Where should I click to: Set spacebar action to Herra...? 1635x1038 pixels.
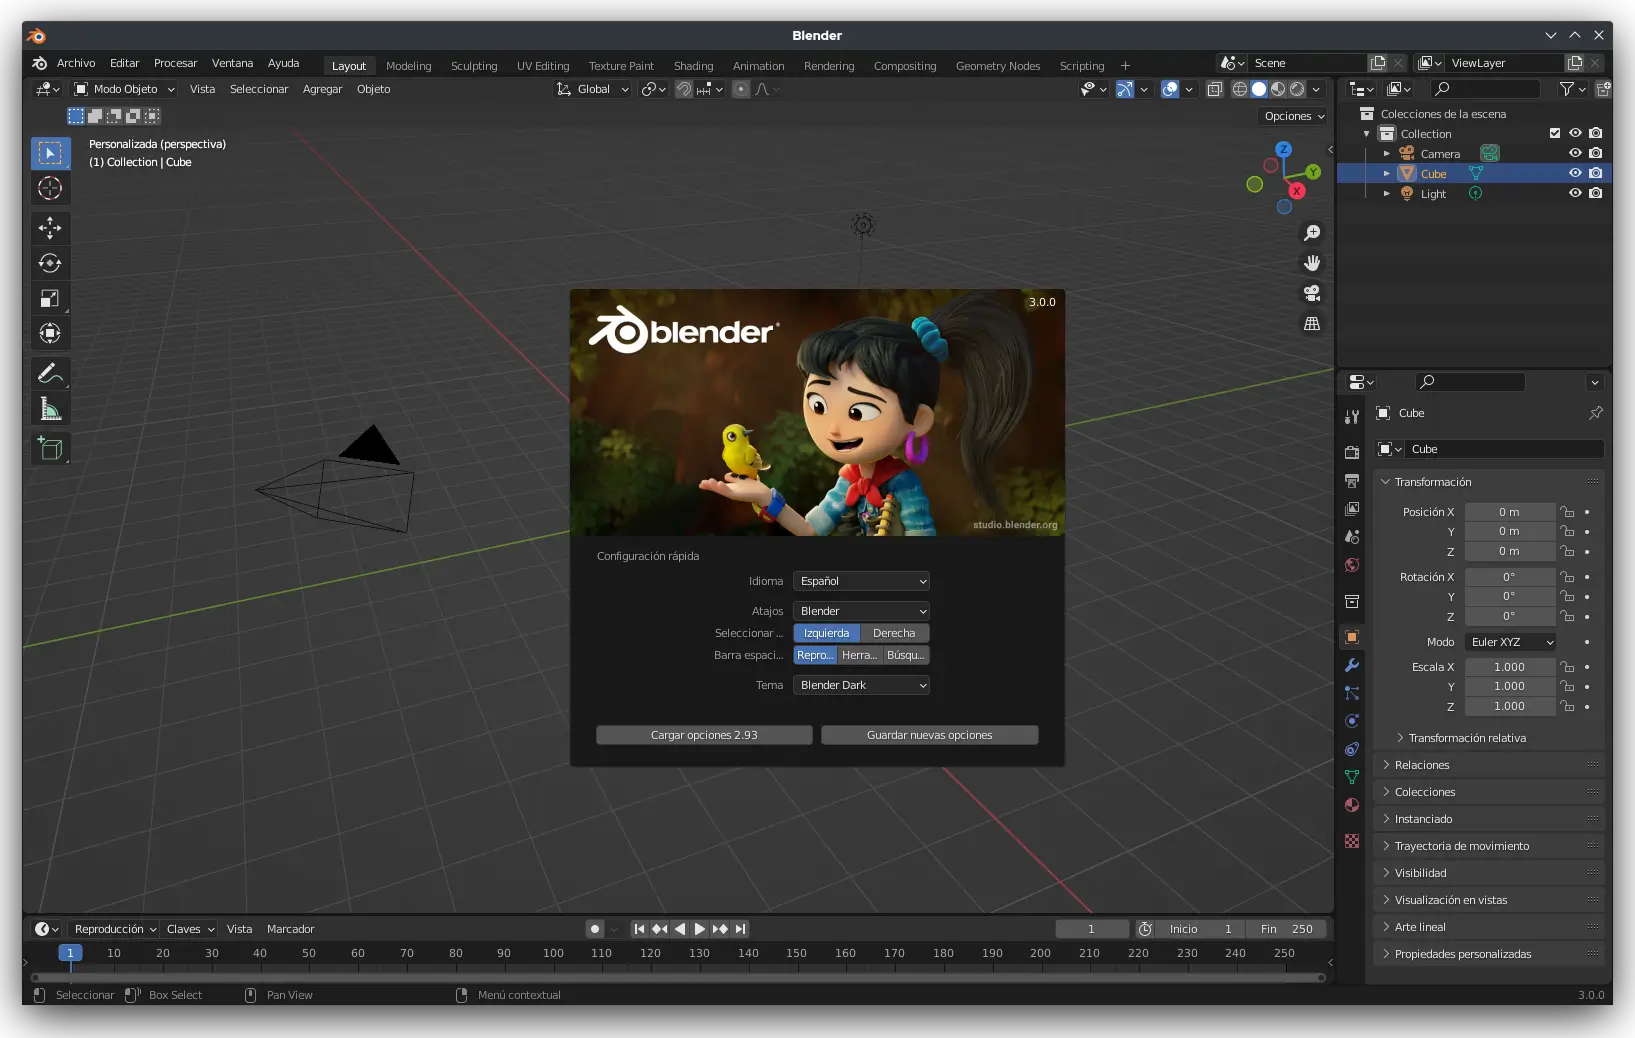point(859,655)
